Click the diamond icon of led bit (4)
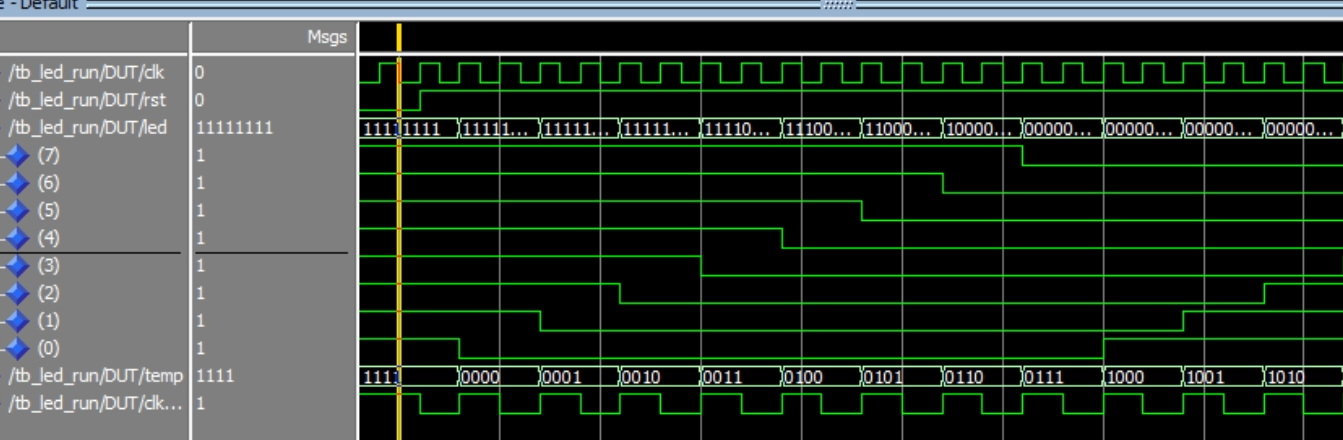Viewport: 1343px width, 440px height. 18,238
